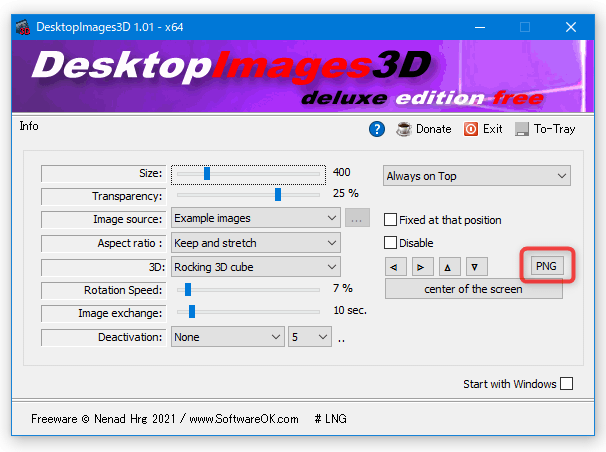606x452 pixels.
Task: Open the Deactivation number dropdown showing 5
Action: click(x=310, y=337)
